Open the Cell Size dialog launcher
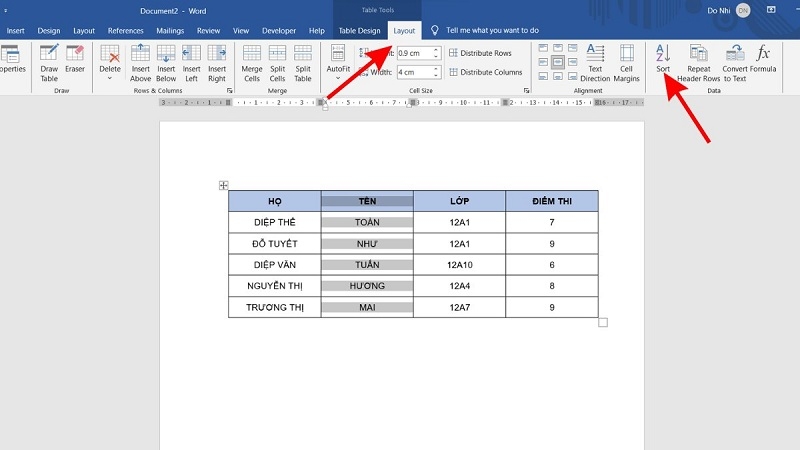 tap(526, 90)
